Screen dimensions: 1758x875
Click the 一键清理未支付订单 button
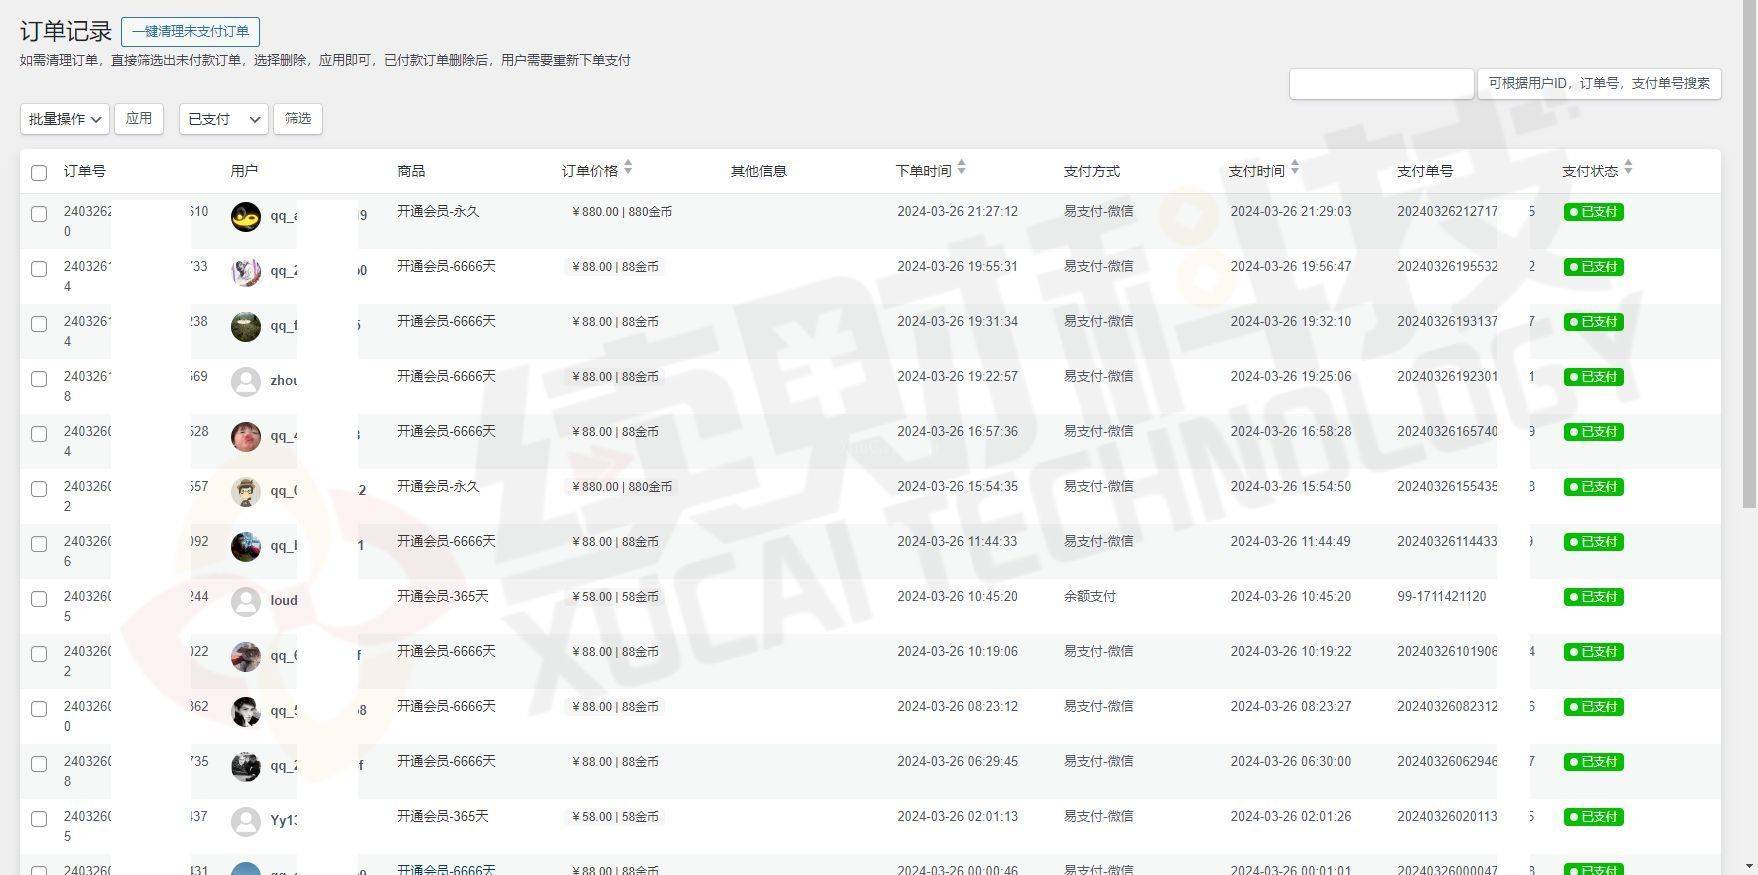click(x=190, y=32)
